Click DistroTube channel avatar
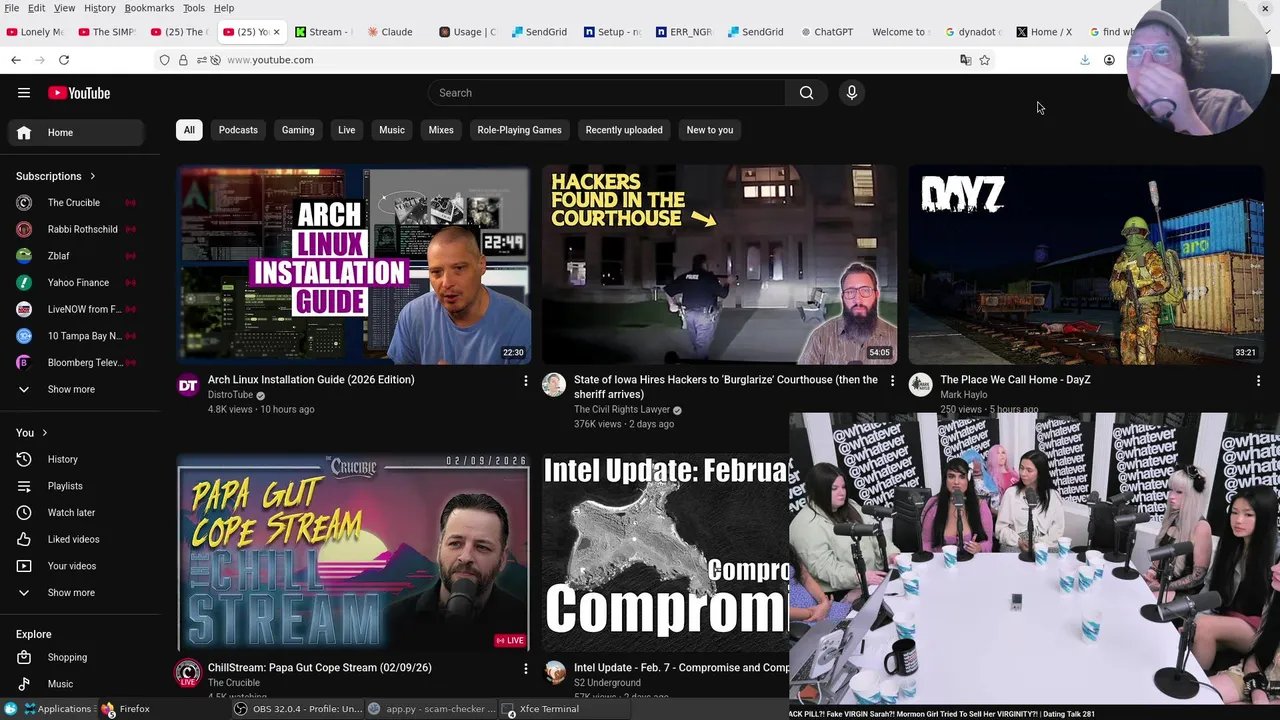 point(188,385)
